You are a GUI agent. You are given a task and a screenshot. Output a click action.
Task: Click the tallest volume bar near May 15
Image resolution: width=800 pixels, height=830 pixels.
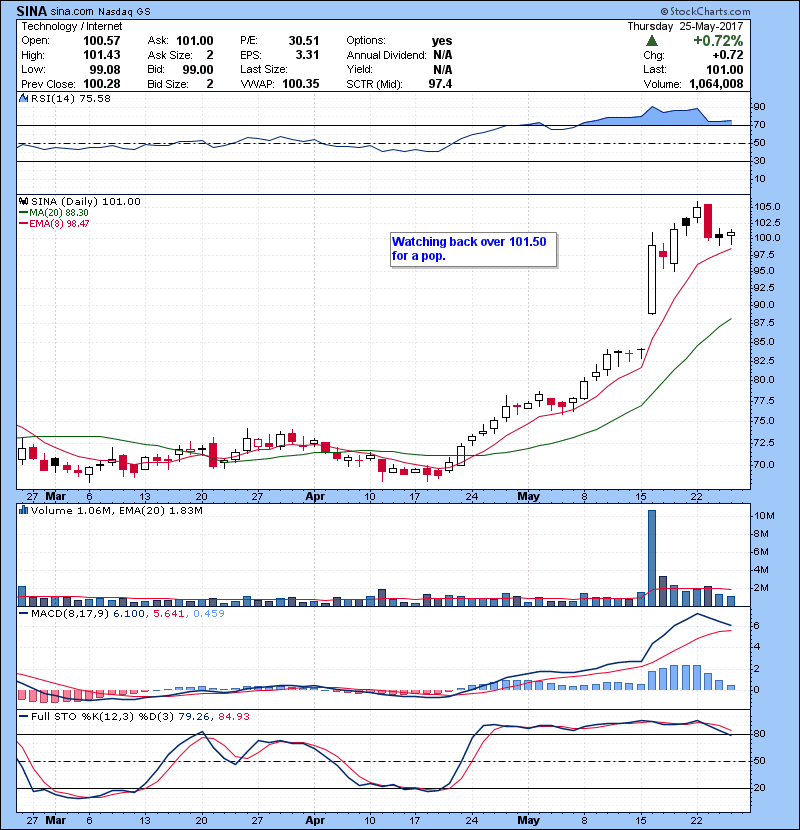point(652,558)
